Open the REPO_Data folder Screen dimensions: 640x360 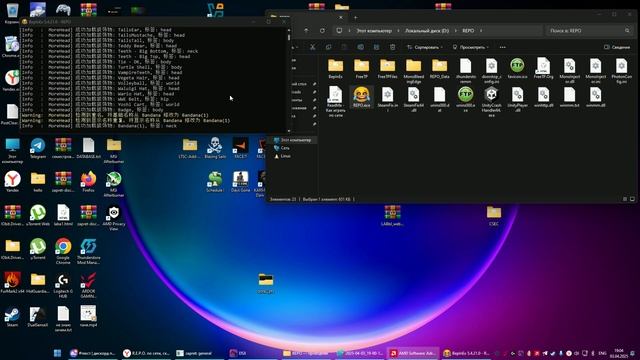pyautogui.click(x=439, y=68)
